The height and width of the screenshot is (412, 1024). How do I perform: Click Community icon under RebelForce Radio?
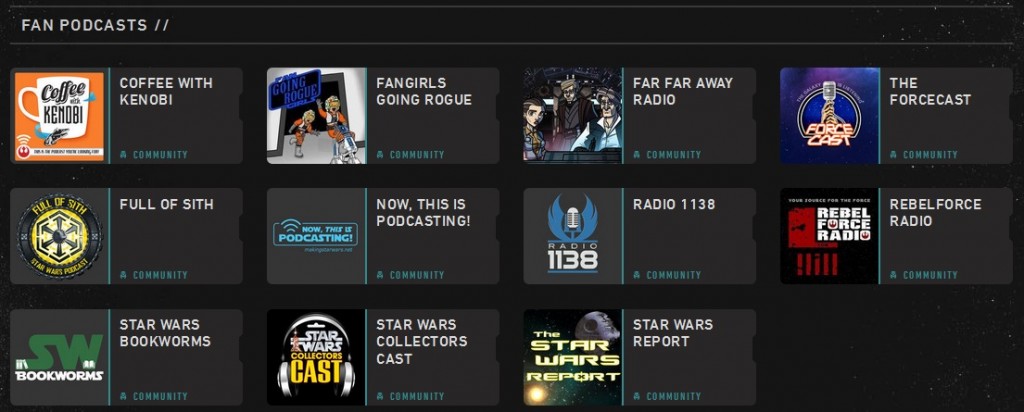tap(893, 276)
